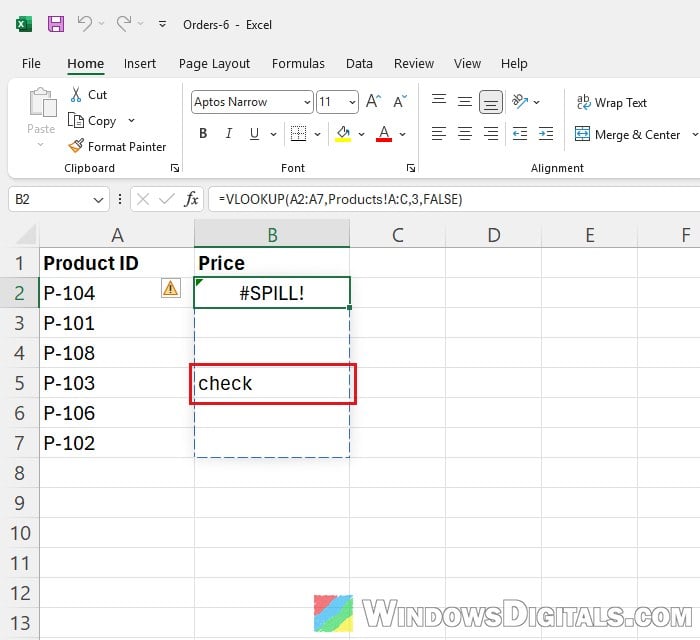Screen dimensions: 700x640
Task: Expand the Name Box dropdown arrow
Action: pyautogui.click(x=98, y=200)
